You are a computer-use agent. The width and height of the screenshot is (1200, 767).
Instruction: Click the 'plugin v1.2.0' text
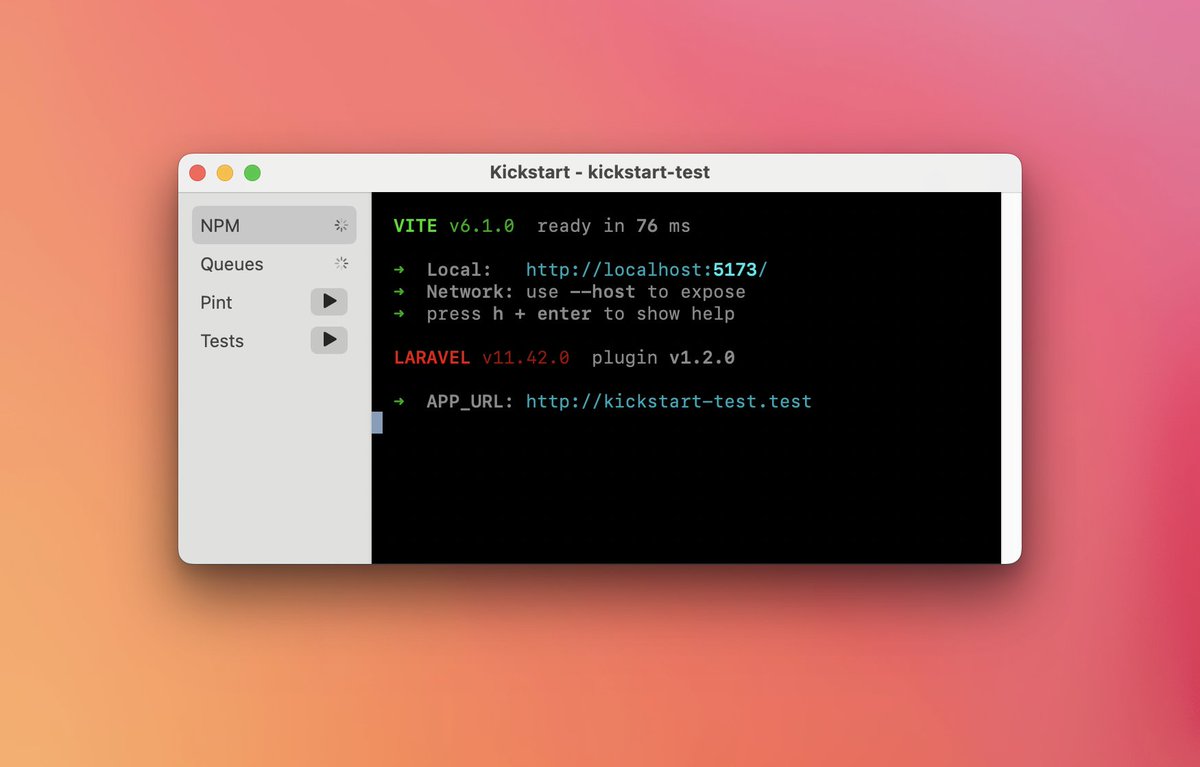coord(663,357)
